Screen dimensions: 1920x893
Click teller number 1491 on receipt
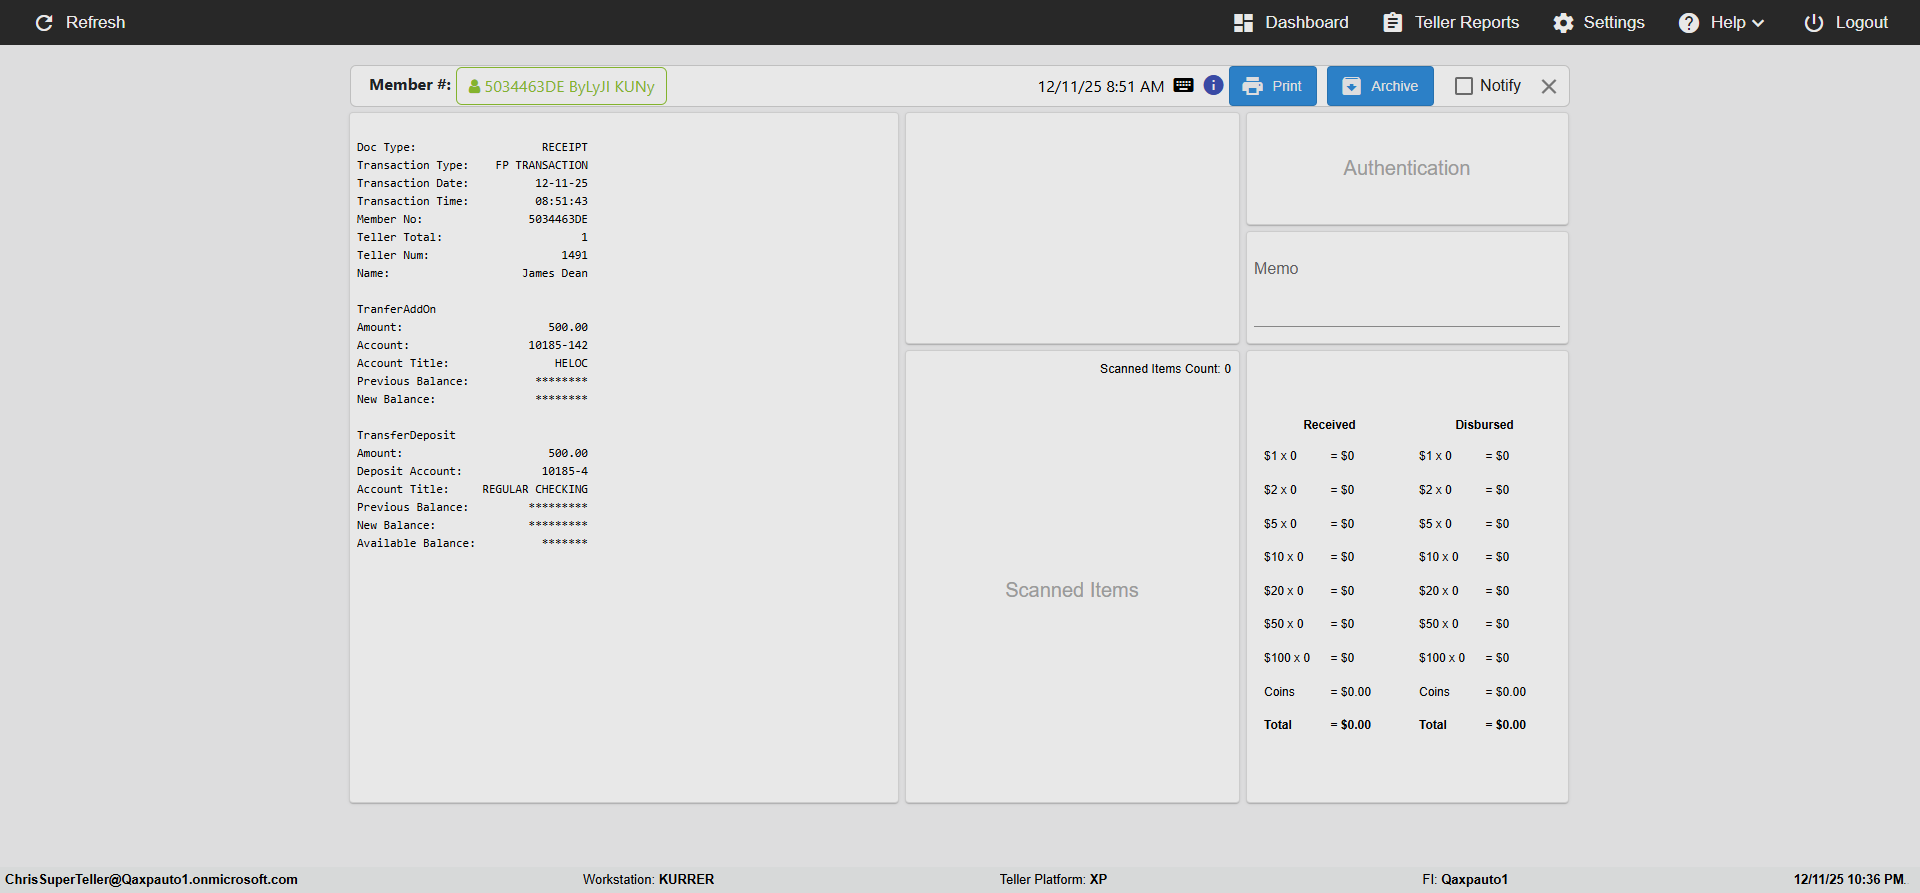[574, 255]
